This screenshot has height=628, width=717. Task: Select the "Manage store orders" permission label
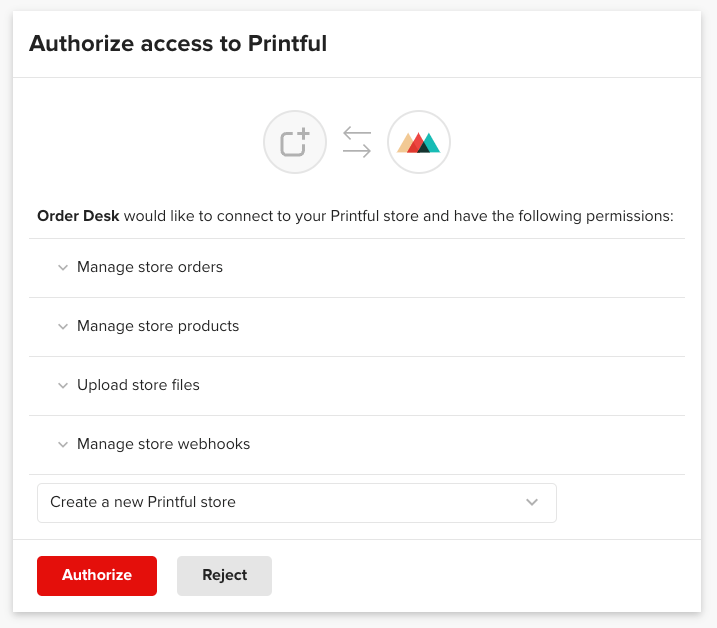click(150, 268)
